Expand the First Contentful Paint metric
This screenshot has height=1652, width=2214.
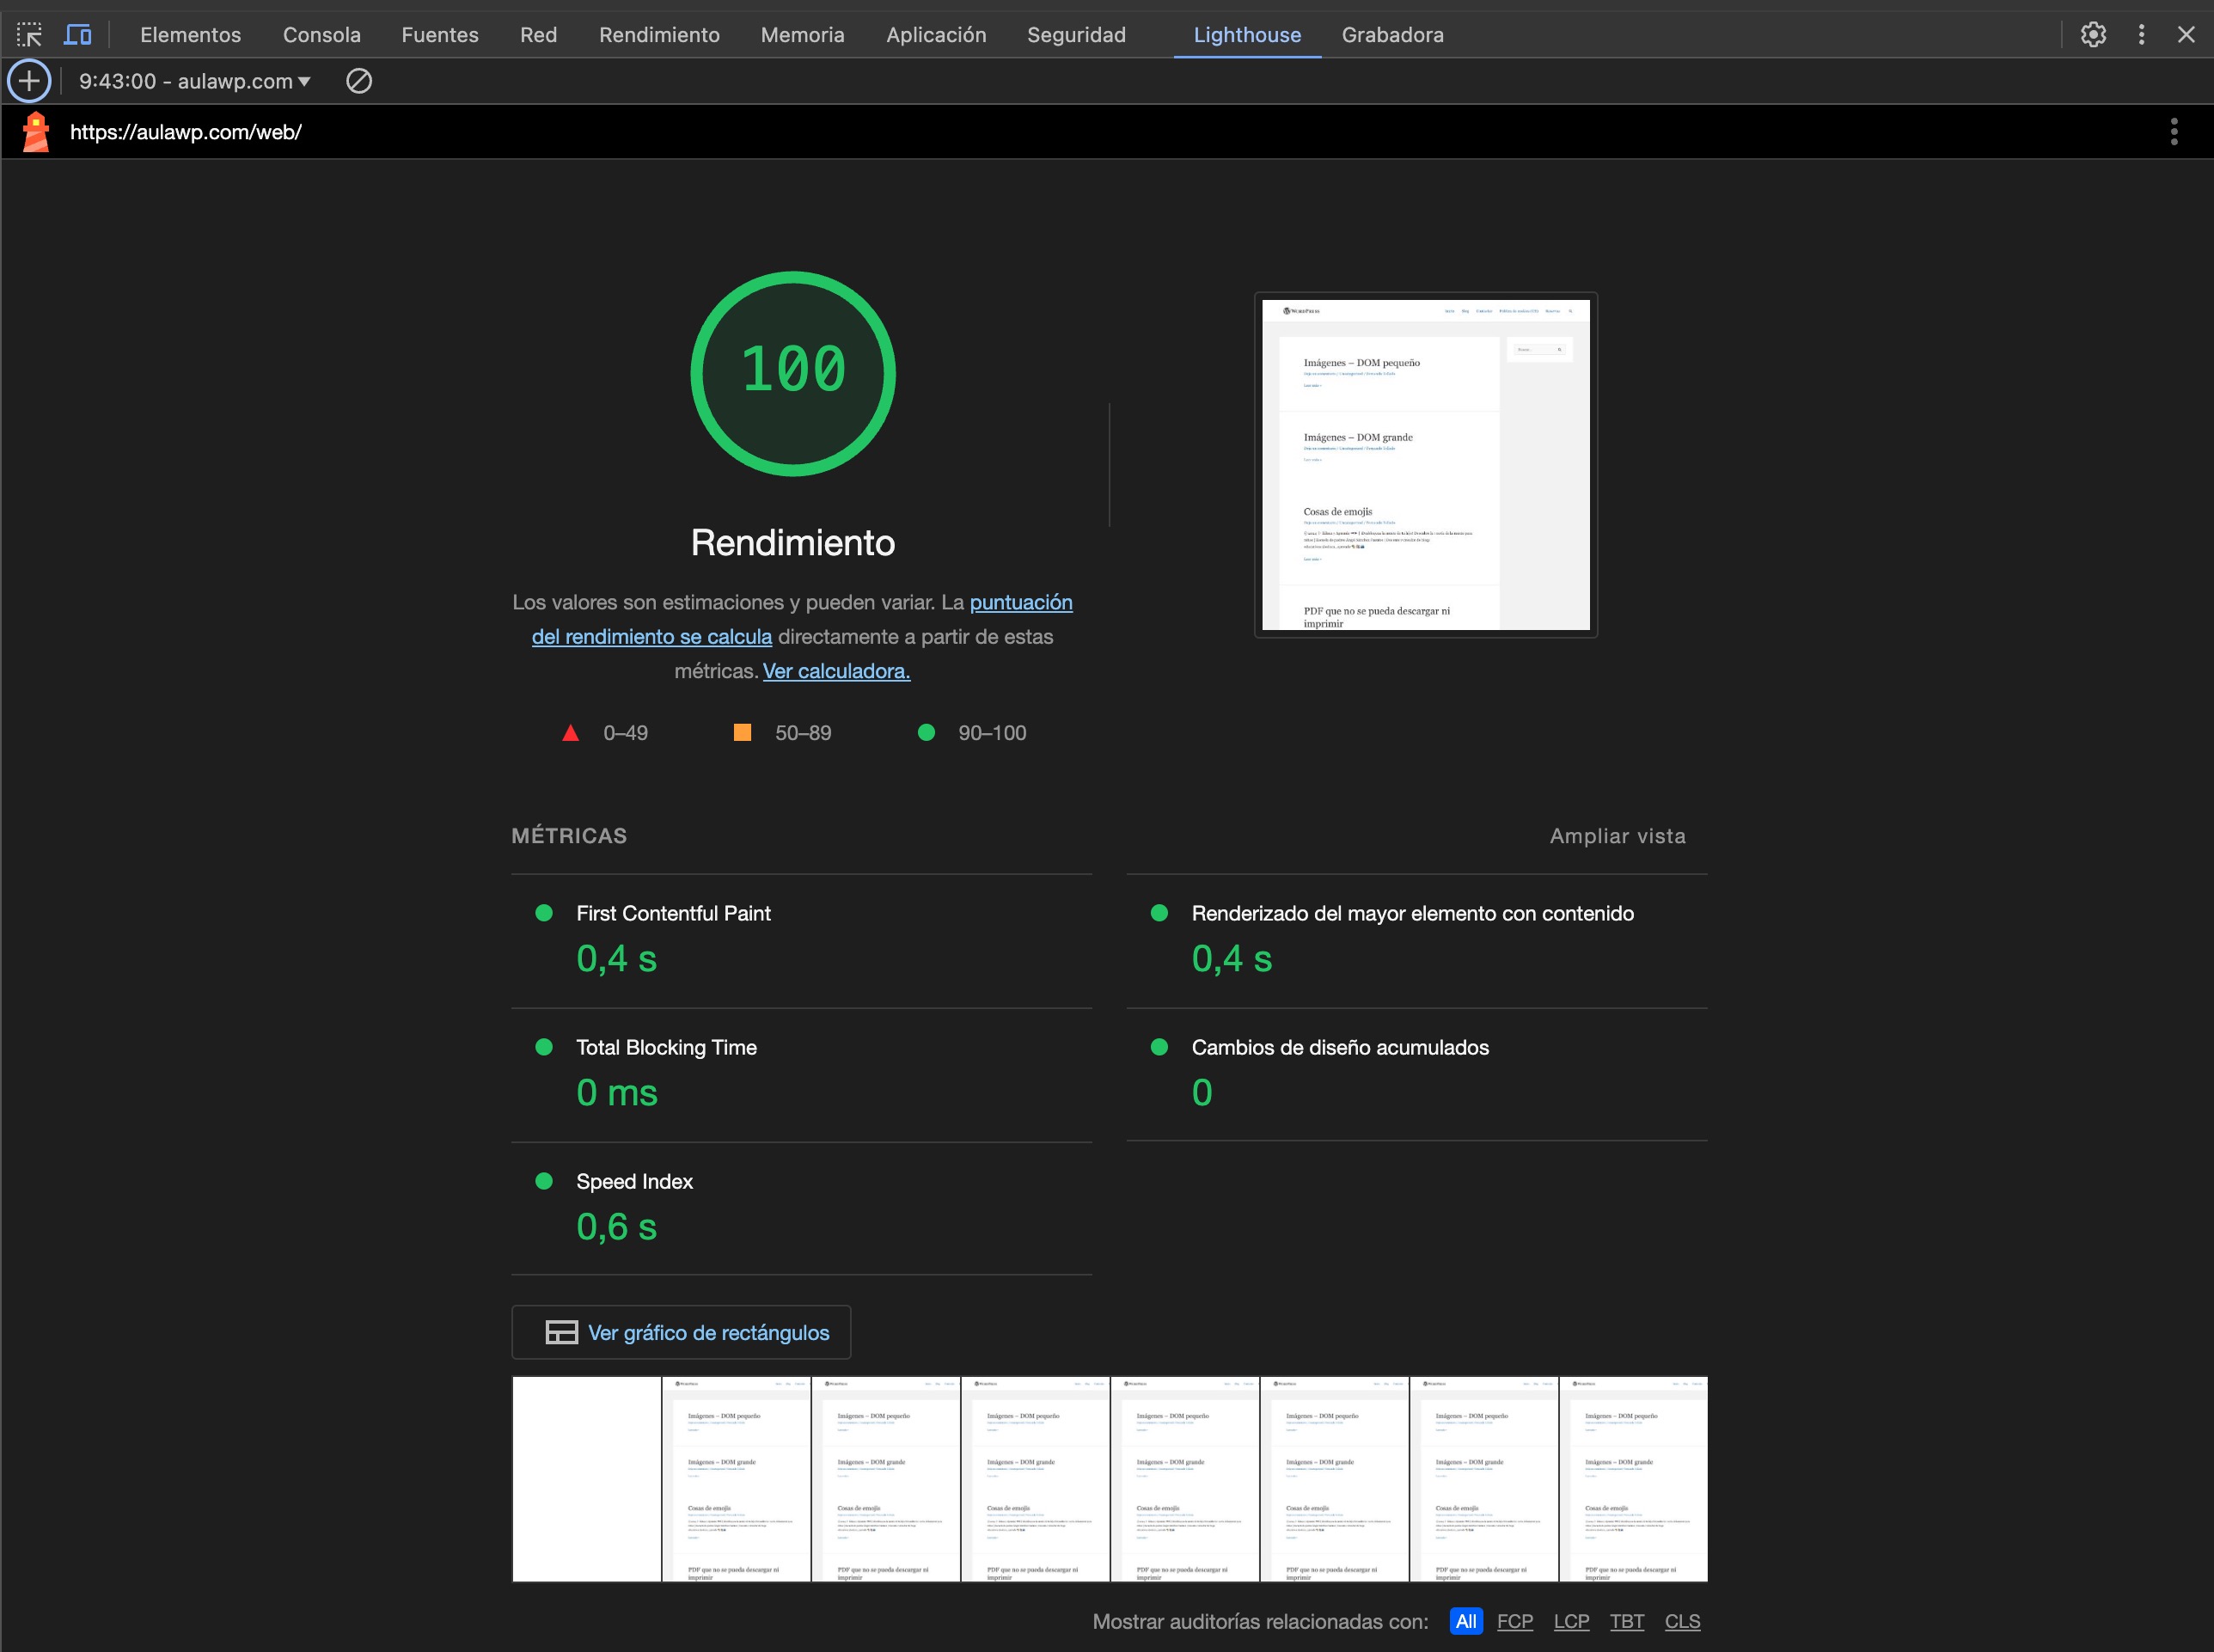pos(673,913)
